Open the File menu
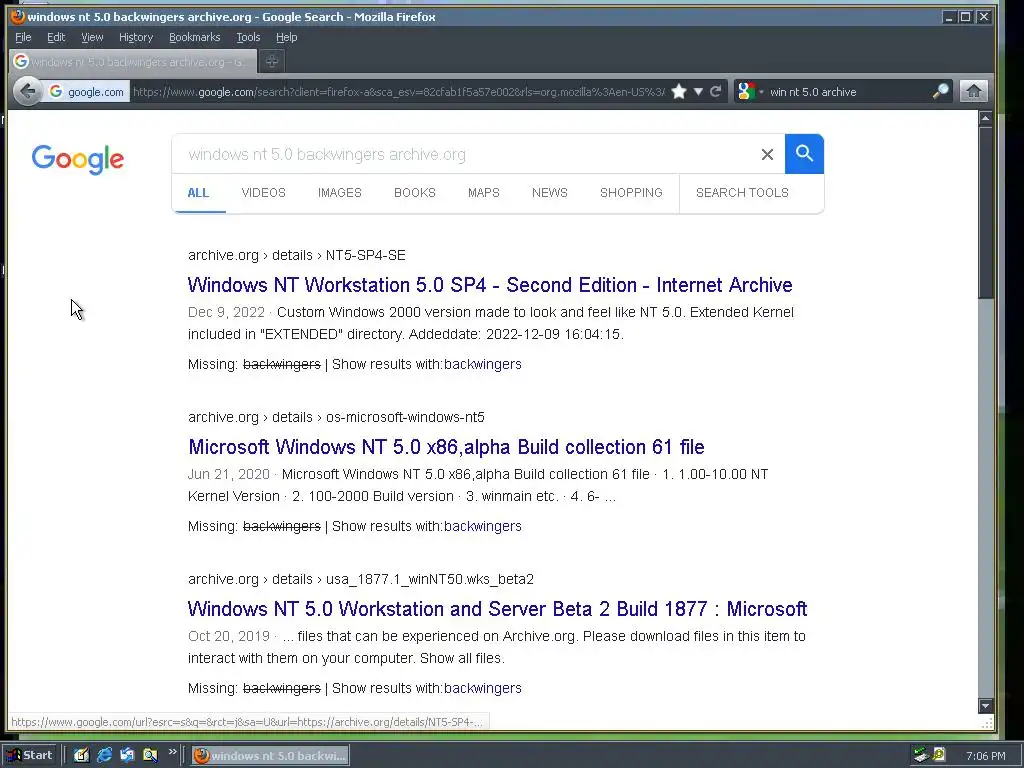This screenshot has height=768, width=1024. point(23,37)
